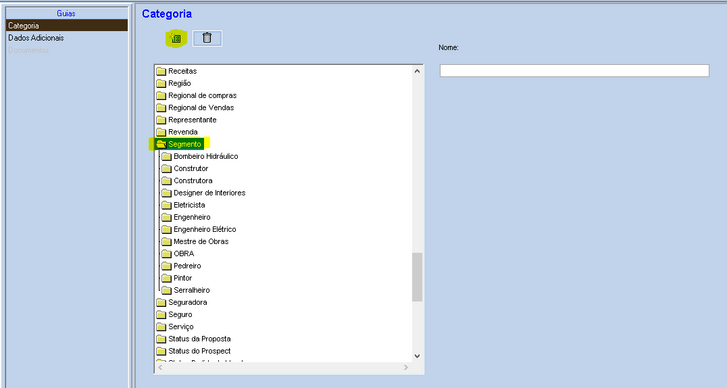Select the Revenda folder

tap(183, 132)
